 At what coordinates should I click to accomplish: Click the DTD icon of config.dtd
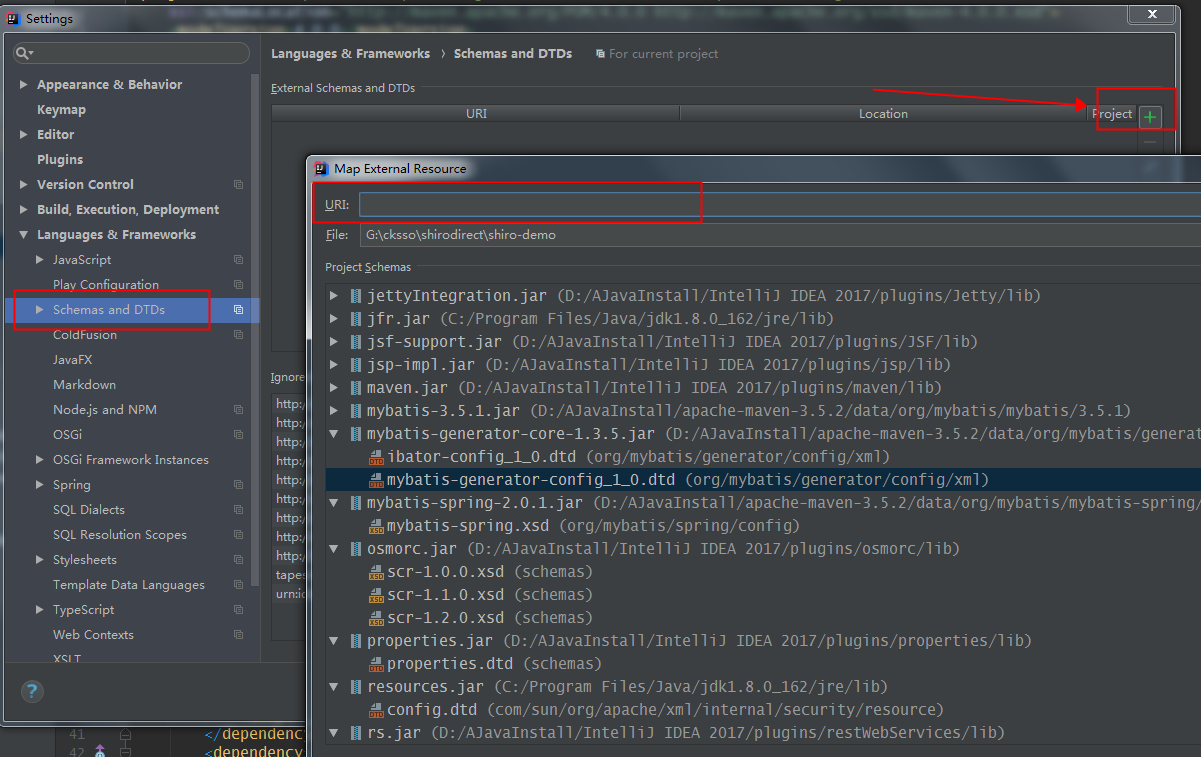click(x=376, y=710)
